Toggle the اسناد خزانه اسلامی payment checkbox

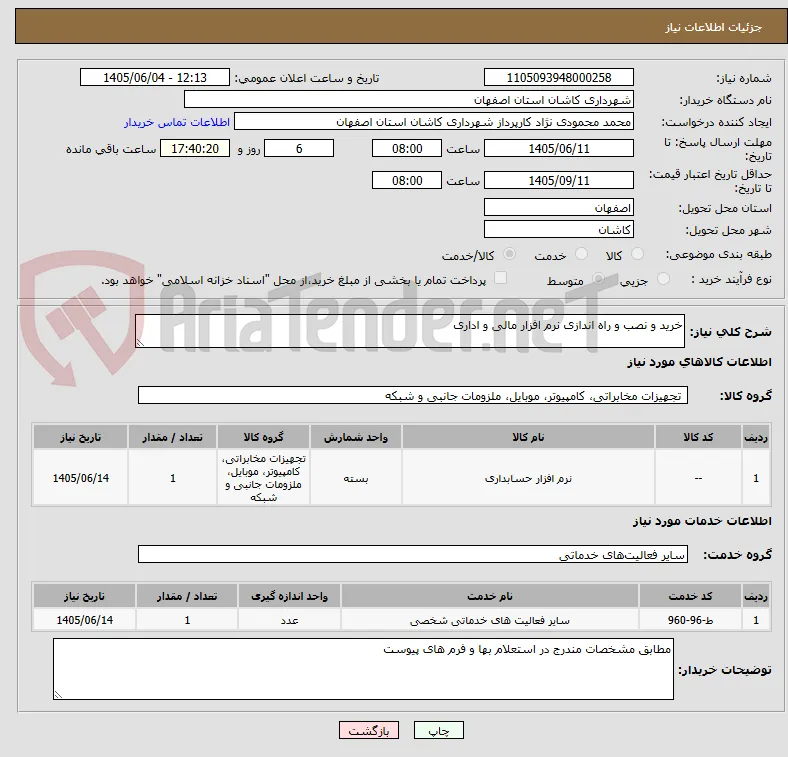click(501, 278)
